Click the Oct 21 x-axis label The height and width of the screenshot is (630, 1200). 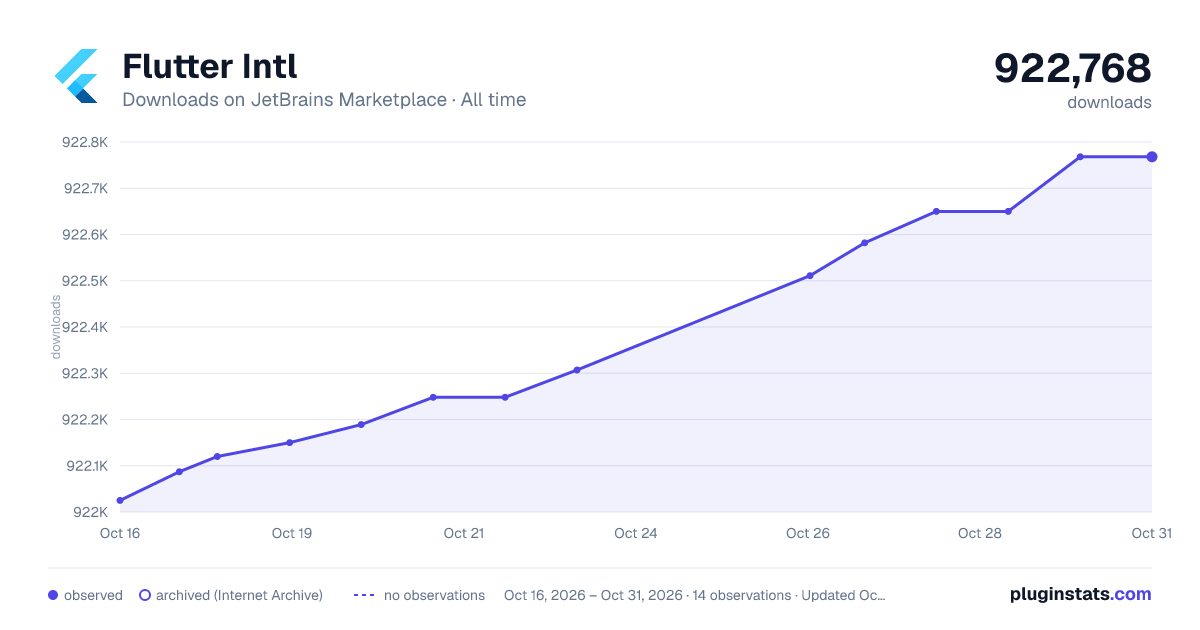click(464, 533)
